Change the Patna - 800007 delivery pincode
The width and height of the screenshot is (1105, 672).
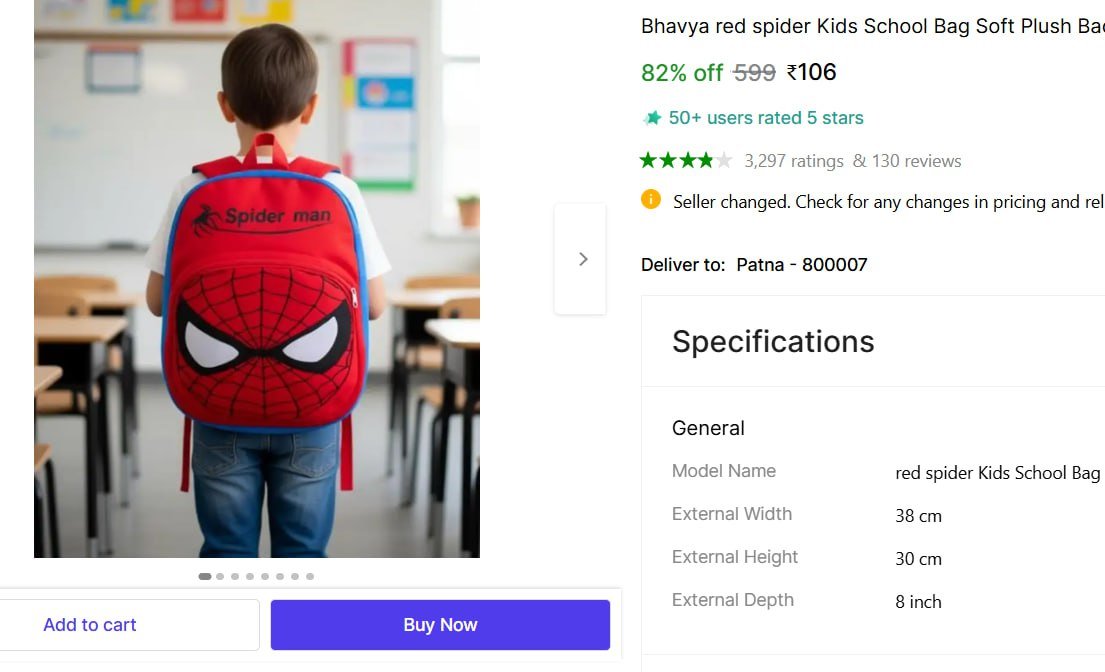pos(802,265)
